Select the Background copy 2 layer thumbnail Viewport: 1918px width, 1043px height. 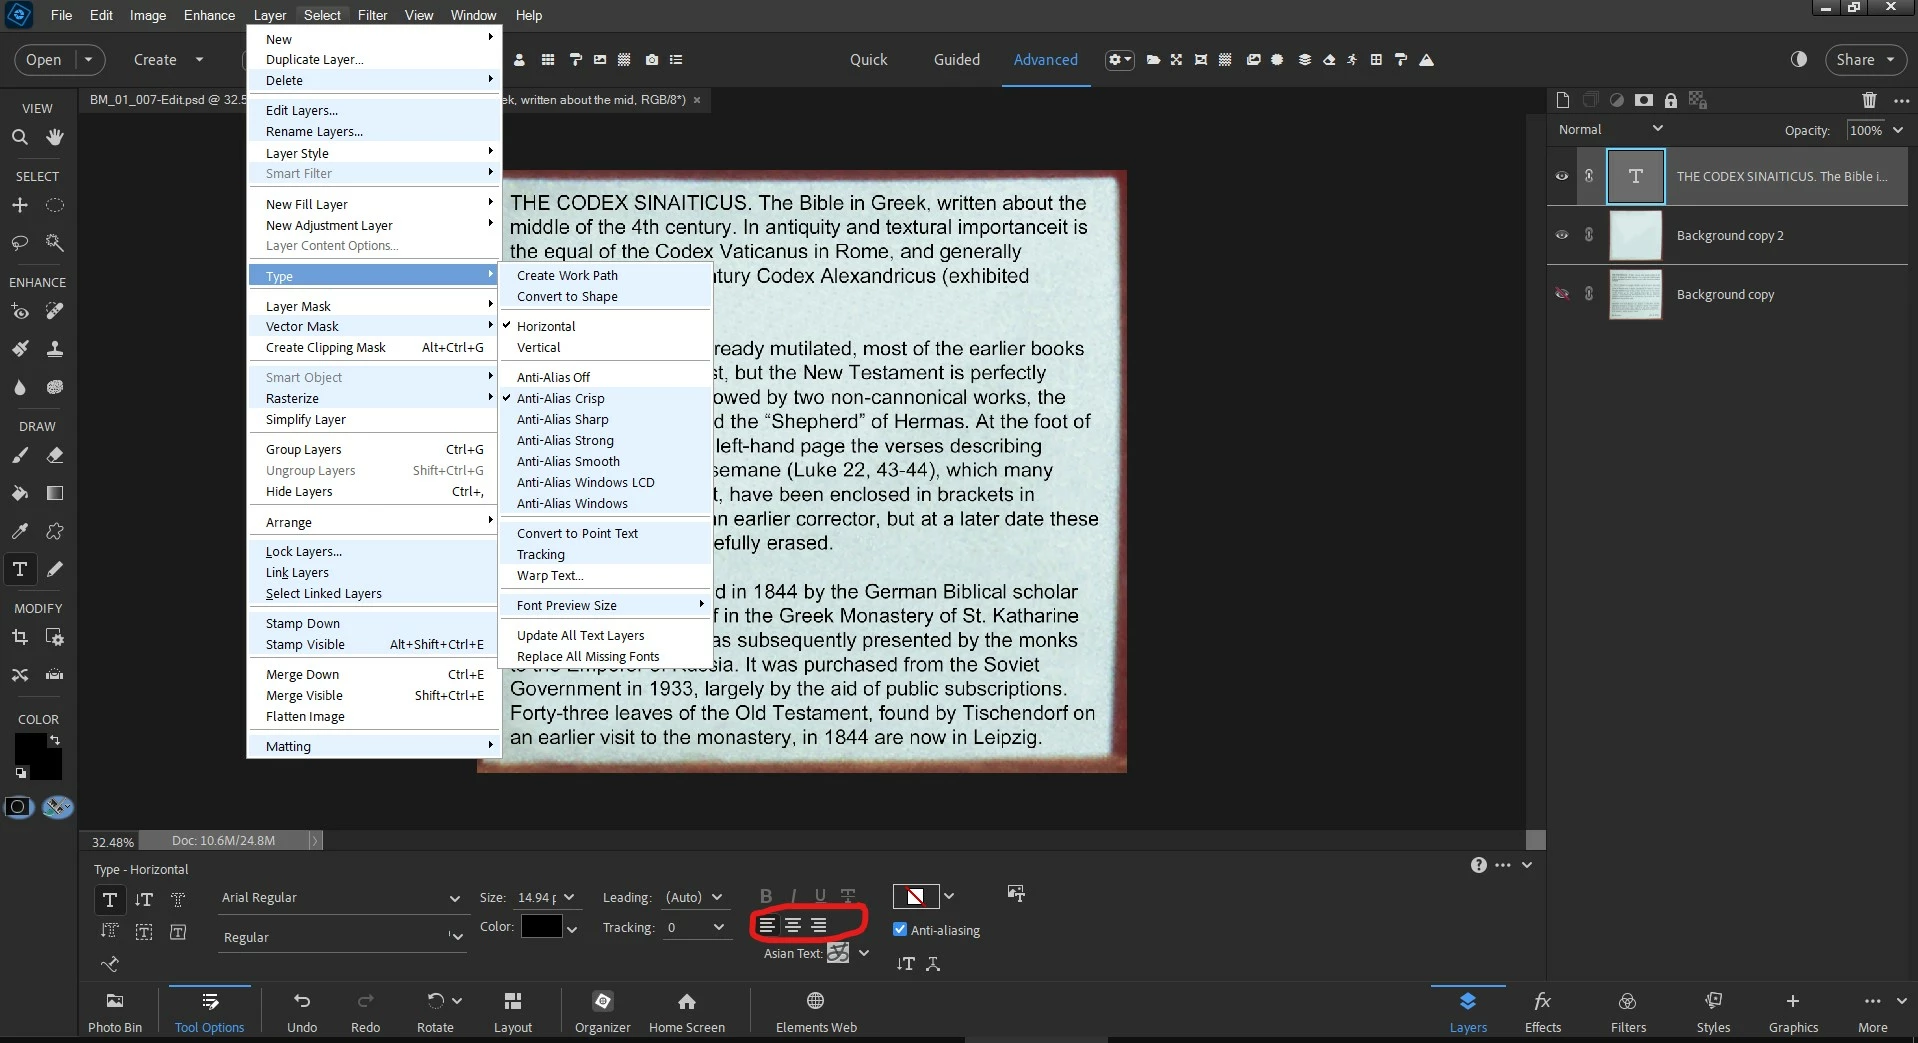[x=1635, y=235]
